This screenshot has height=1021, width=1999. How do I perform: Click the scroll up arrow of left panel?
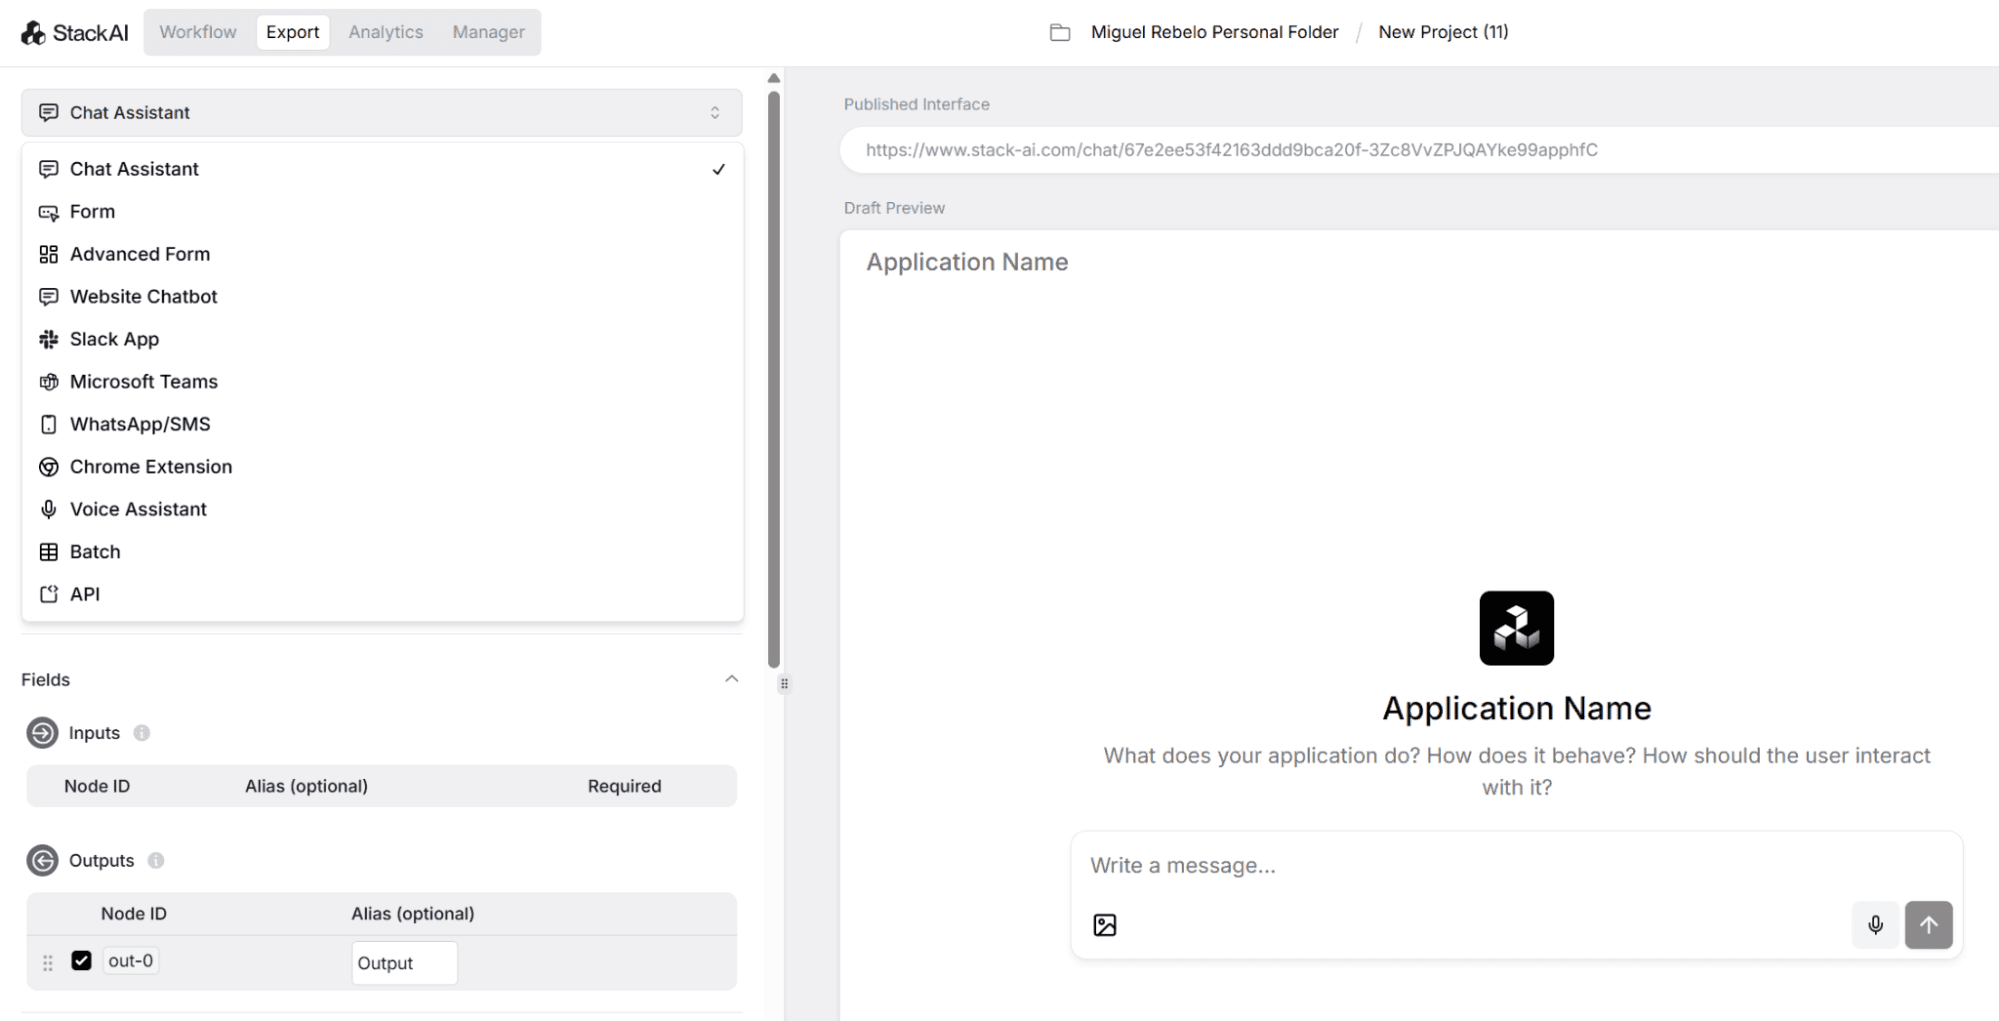tap(774, 78)
